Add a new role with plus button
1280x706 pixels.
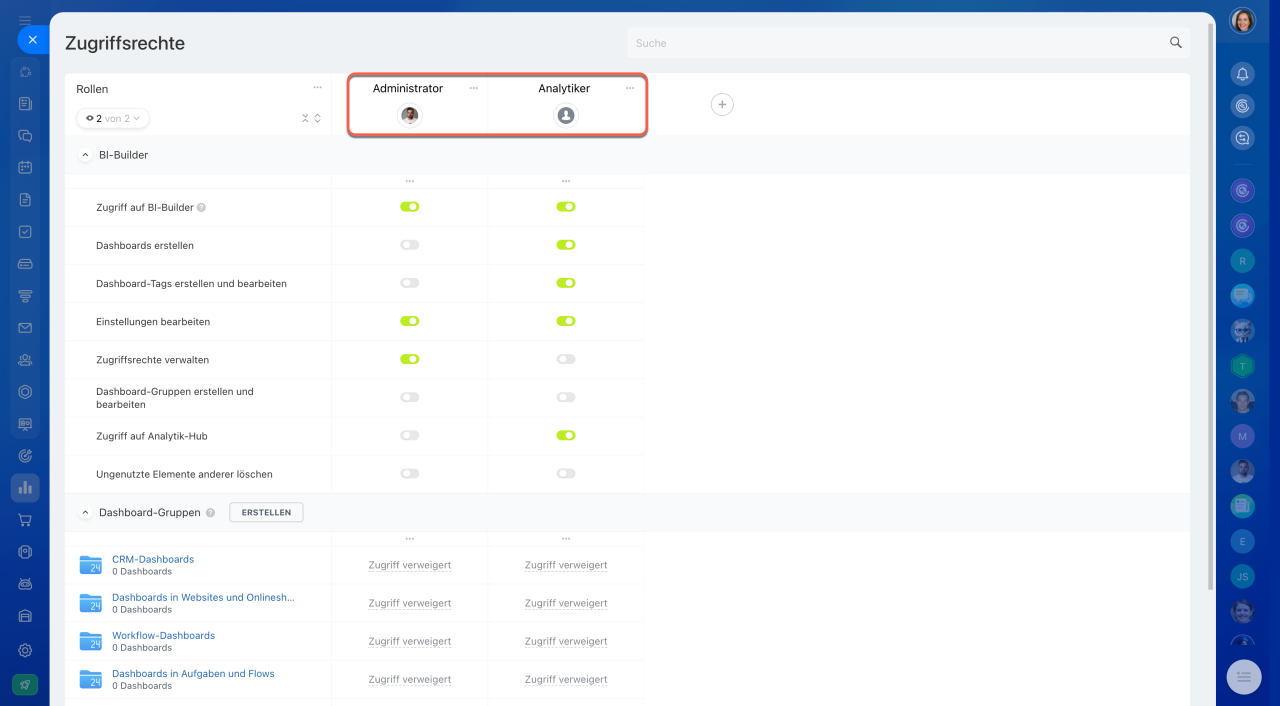coord(722,104)
